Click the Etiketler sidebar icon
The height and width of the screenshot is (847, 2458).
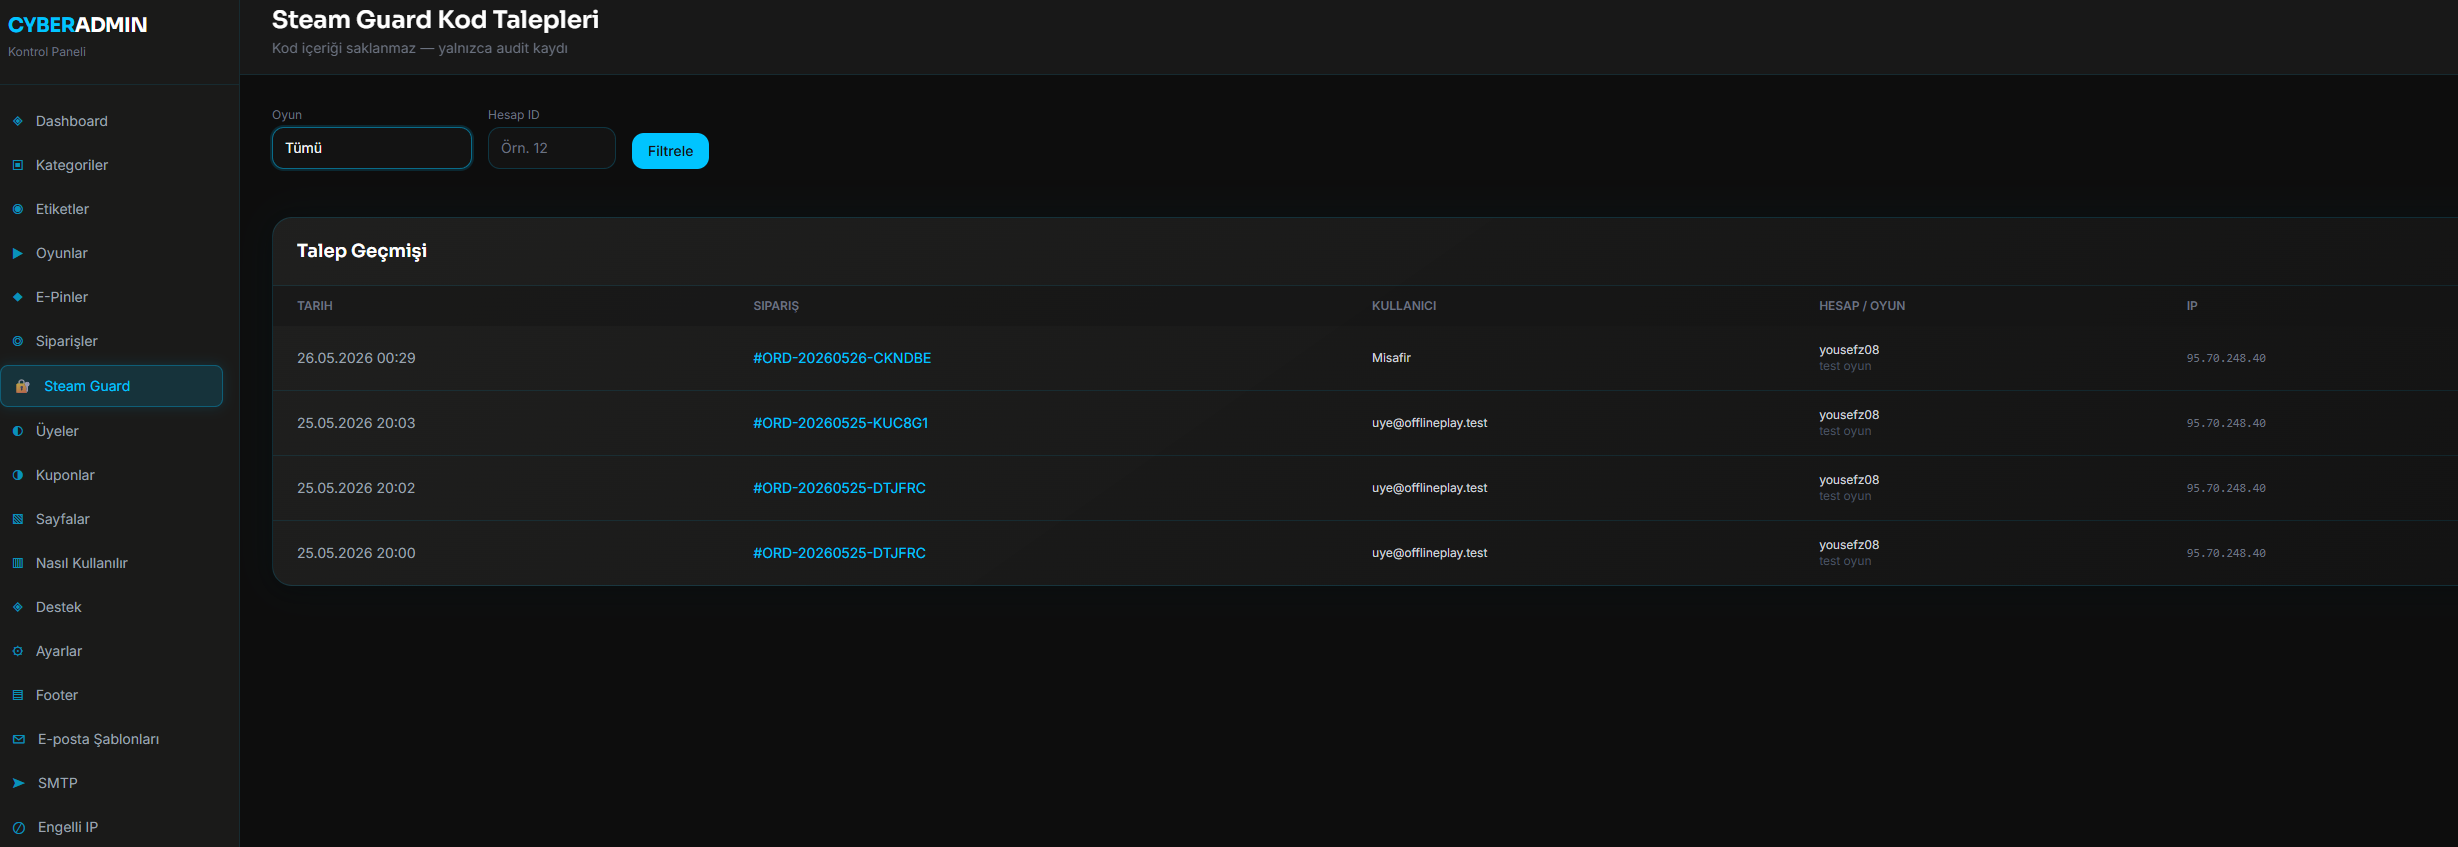(18, 209)
